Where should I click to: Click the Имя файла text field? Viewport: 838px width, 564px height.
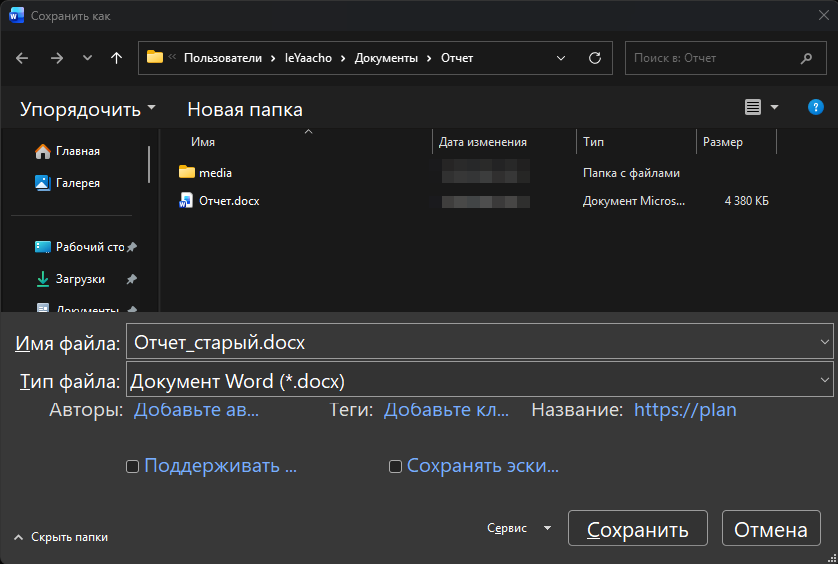point(471,341)
